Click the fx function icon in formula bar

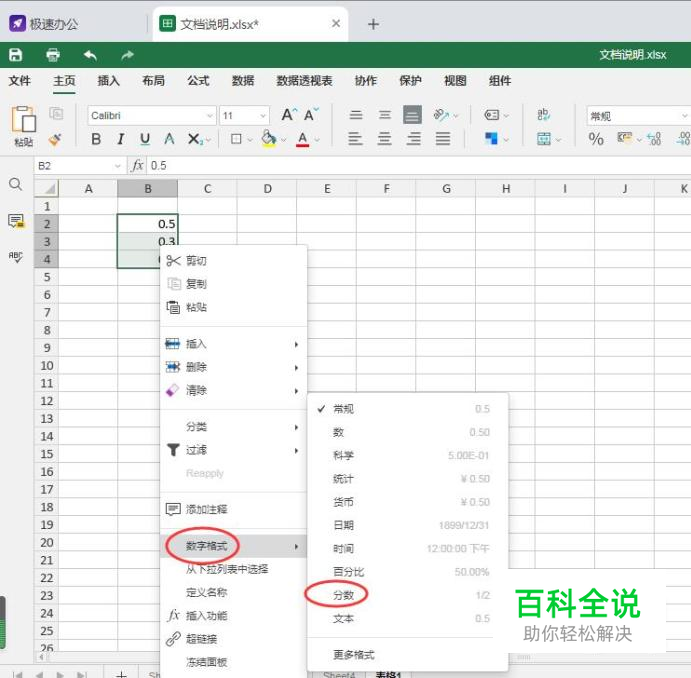(x=137, y=166)
